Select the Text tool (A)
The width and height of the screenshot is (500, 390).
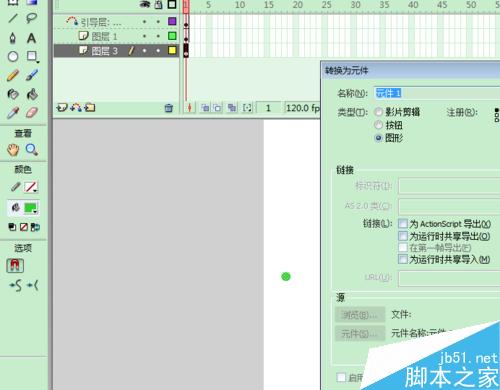[x=32, y=38]
